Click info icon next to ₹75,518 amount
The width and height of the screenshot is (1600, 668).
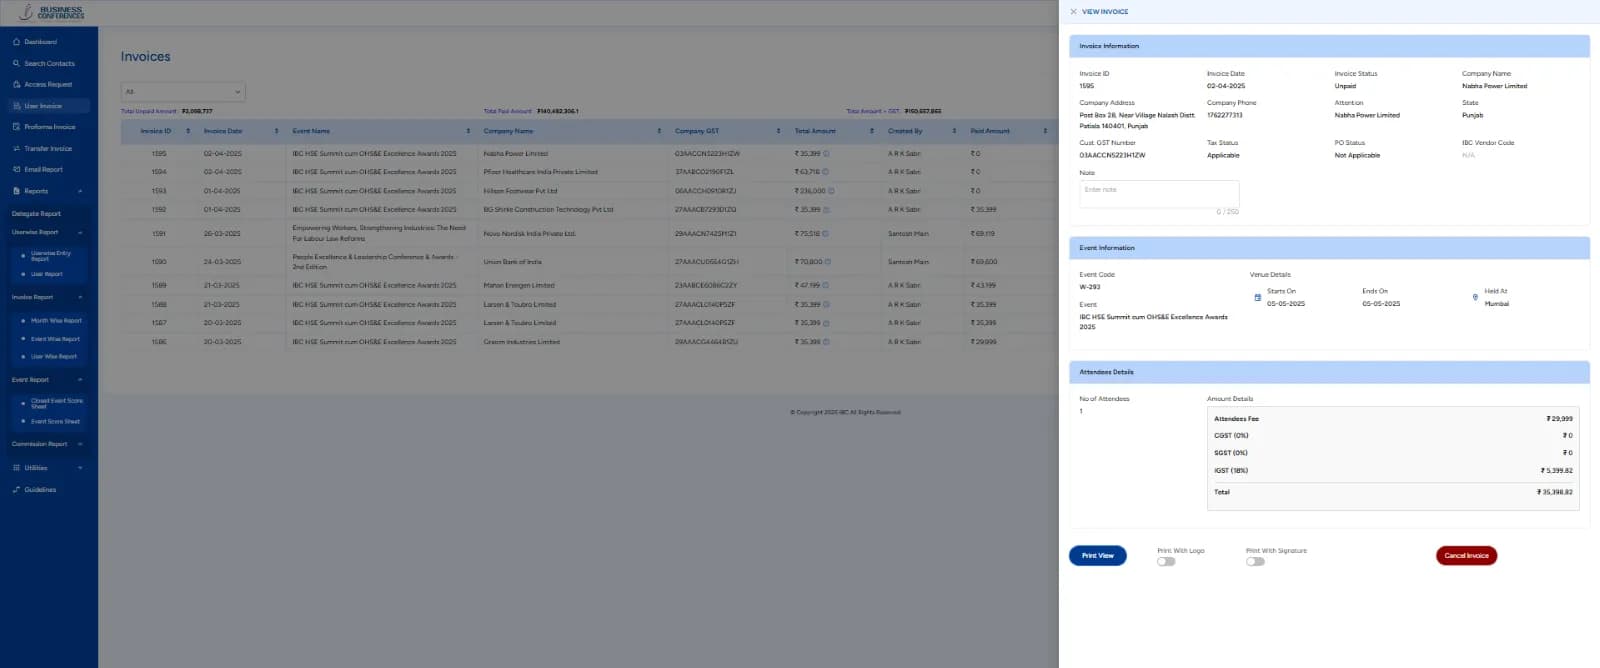(826, 234)
